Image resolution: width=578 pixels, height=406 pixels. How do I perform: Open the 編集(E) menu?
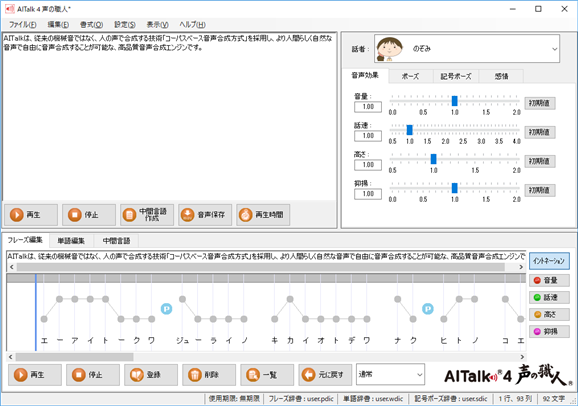pyautogui.click(x=58, y=25)
